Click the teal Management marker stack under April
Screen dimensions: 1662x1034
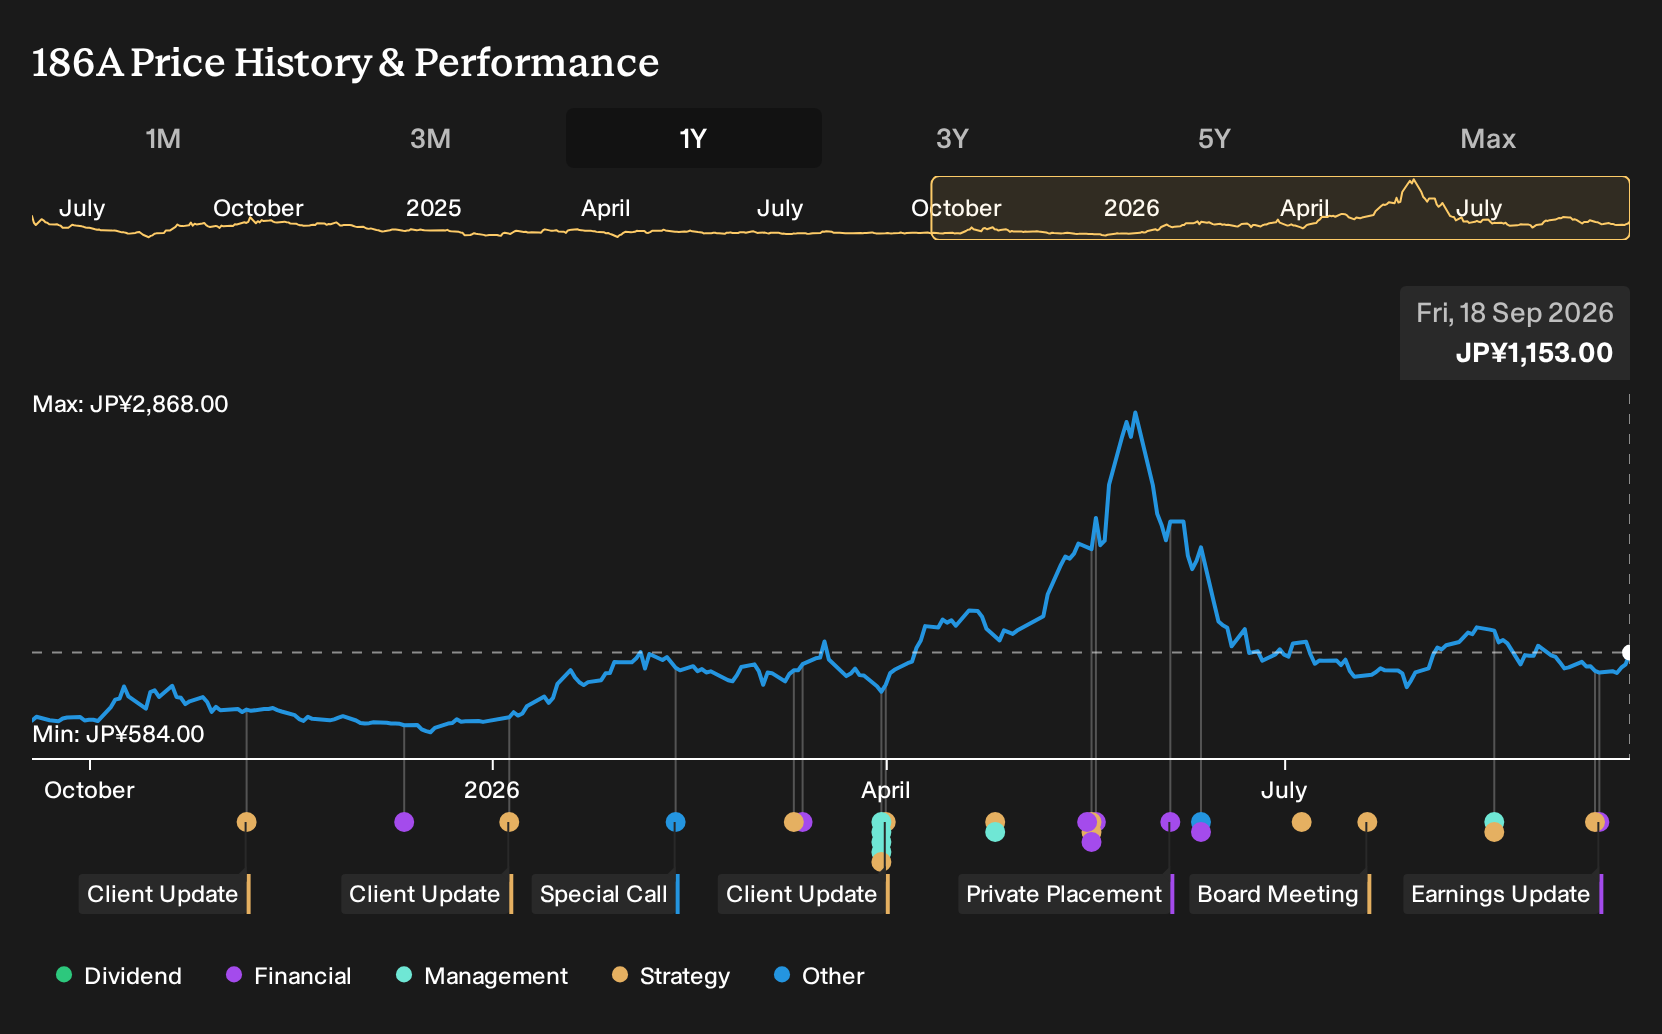click(881, 838)
